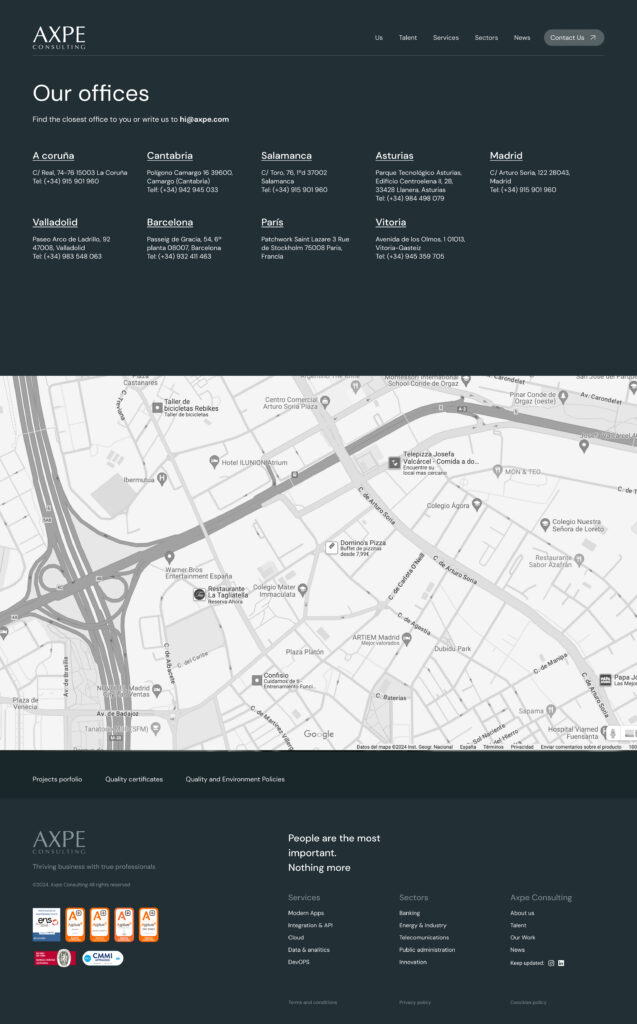The height and width of the screenshot is (1024, 637).
Task: Click the Privacy policy footer link
Action: (x=415, y=1002)
